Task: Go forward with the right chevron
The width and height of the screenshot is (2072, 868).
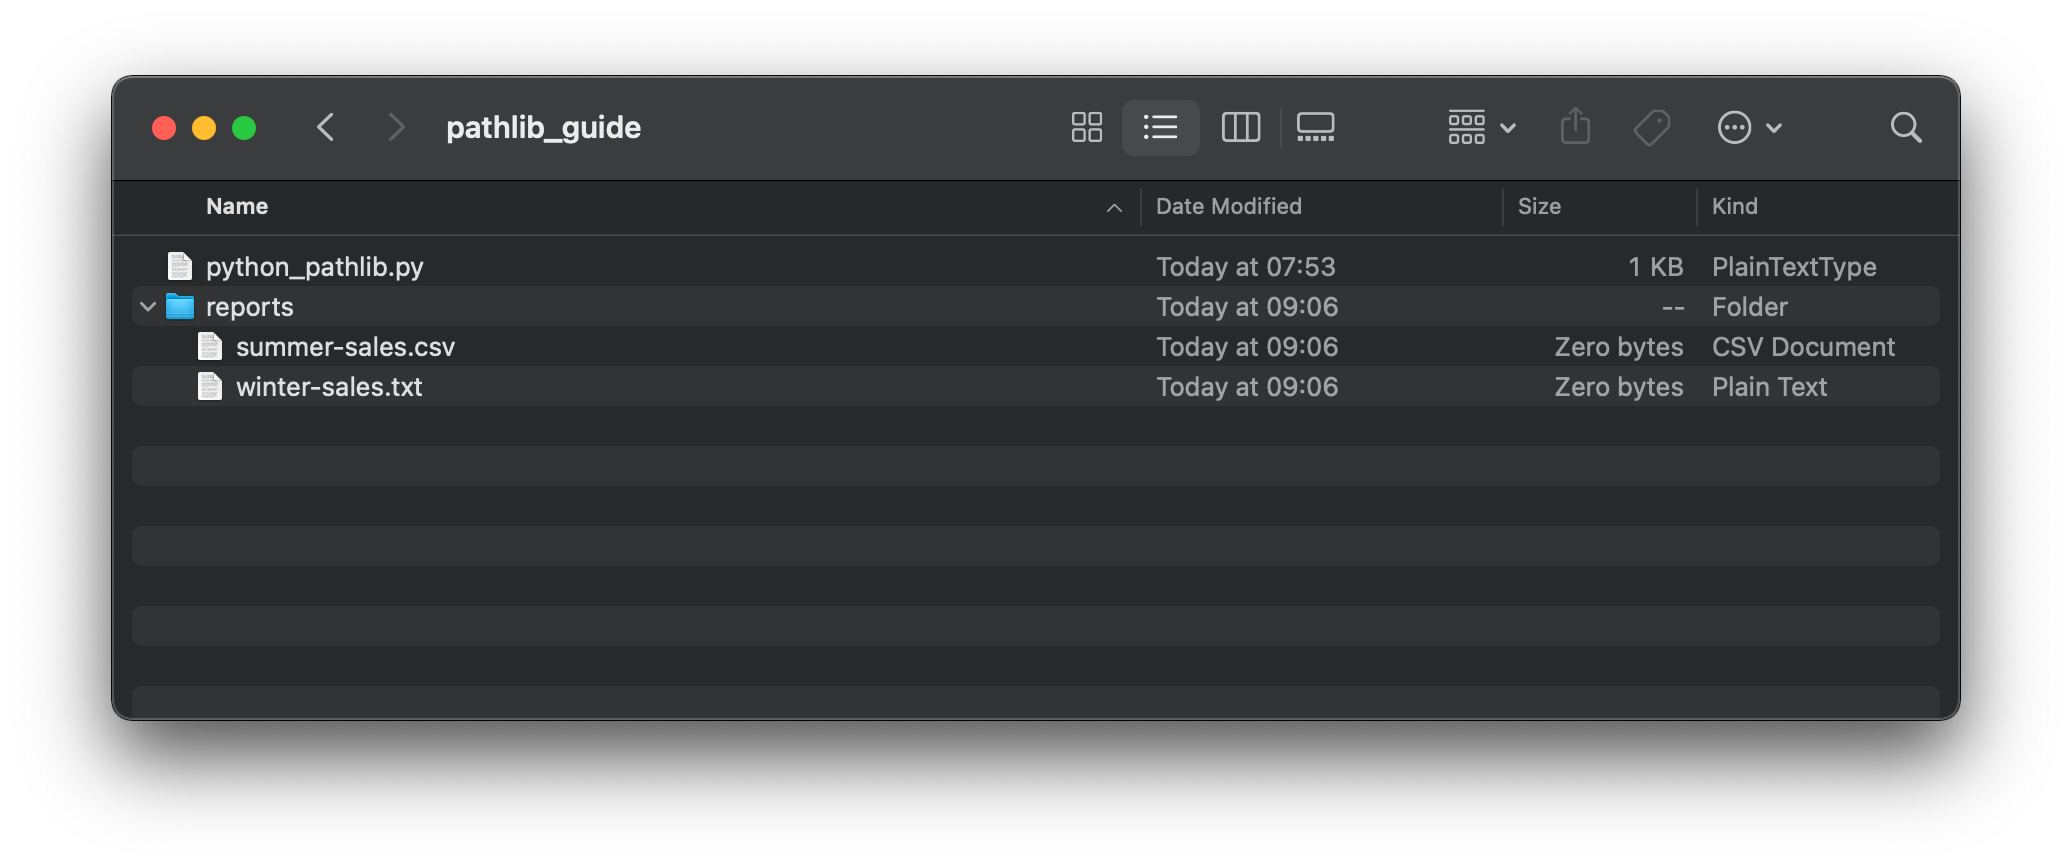Action: (x=396, y=127)
